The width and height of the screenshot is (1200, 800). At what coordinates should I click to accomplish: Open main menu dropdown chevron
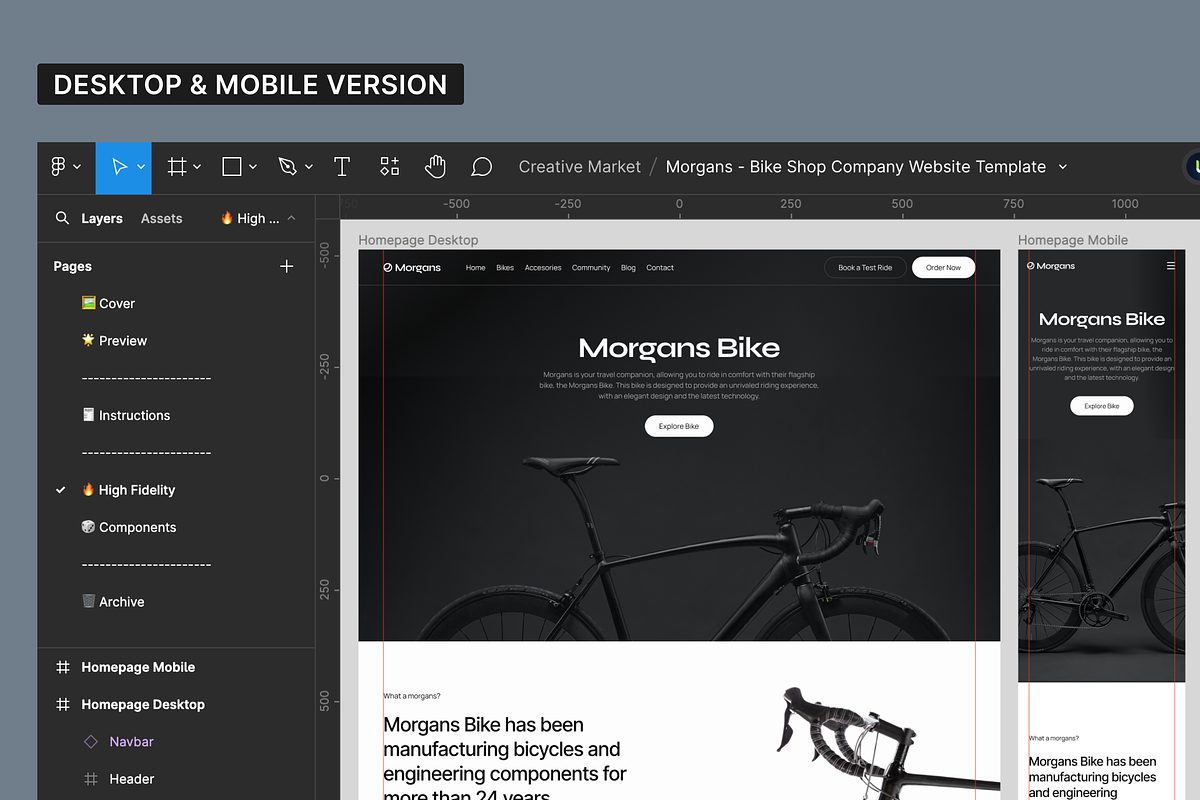77,167
